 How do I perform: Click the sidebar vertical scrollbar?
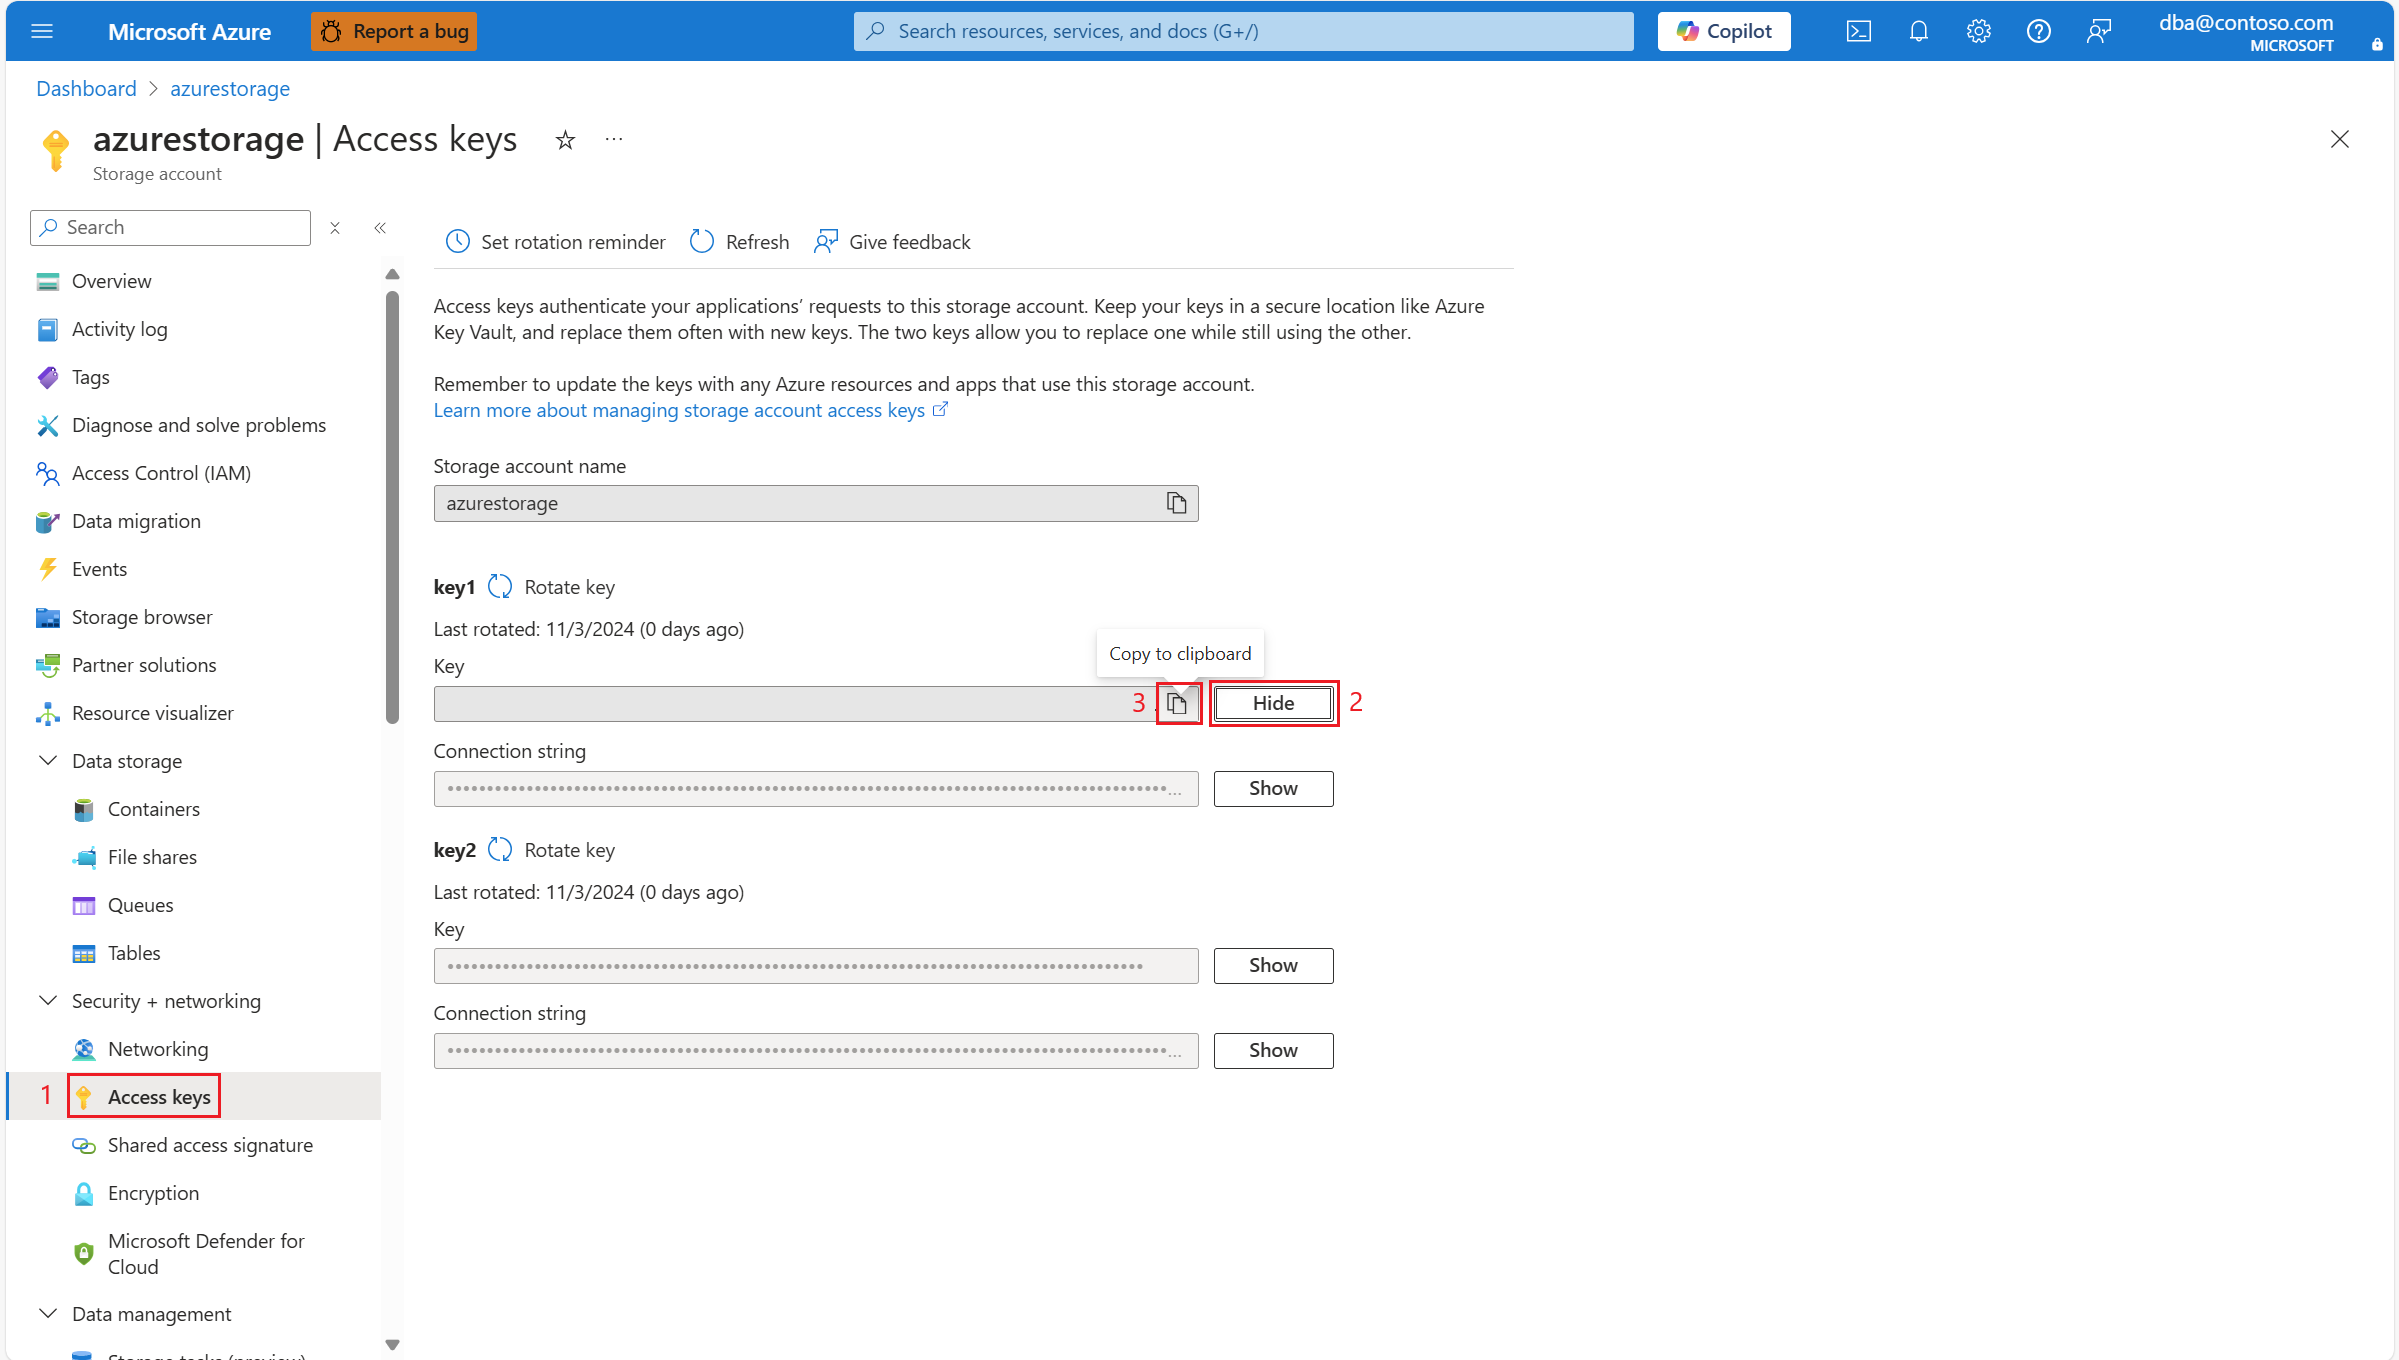click(x=392, y=505)
